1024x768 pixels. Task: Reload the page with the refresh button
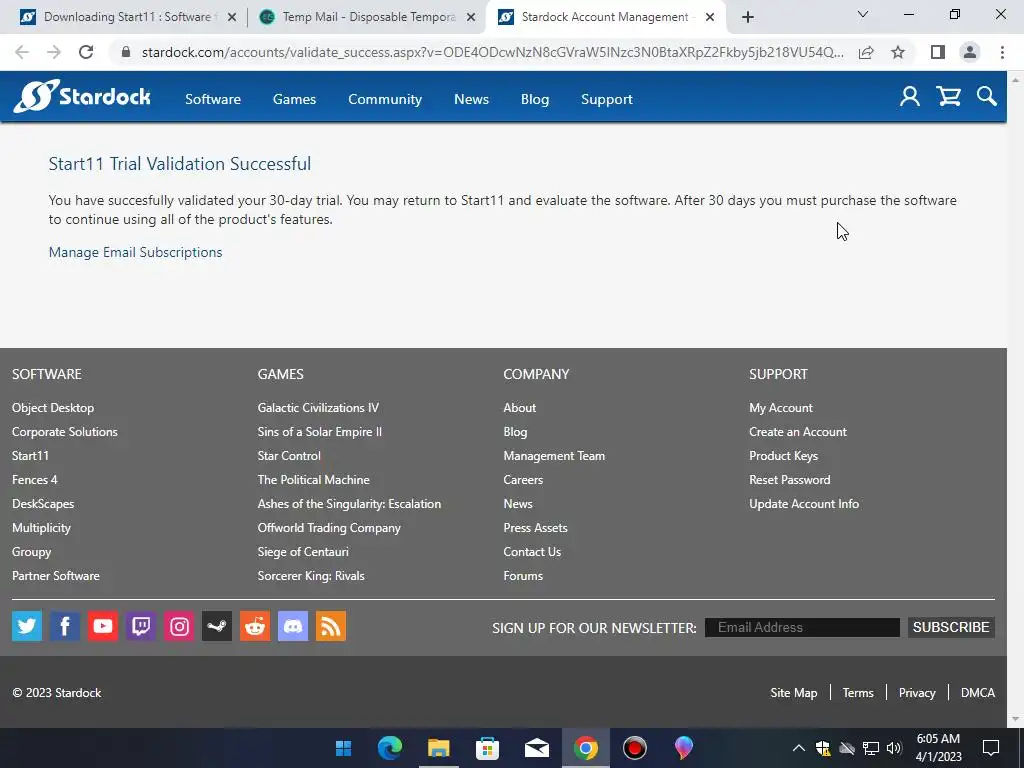tap(86, 52)
